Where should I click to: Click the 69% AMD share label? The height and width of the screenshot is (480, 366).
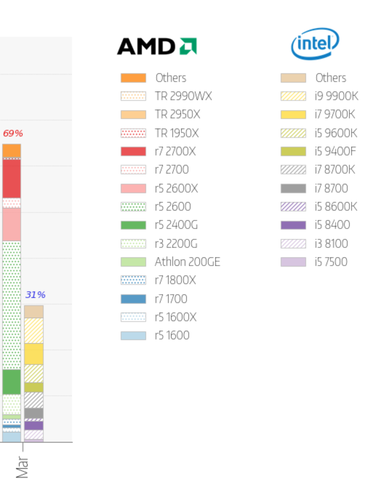(13, 133)
